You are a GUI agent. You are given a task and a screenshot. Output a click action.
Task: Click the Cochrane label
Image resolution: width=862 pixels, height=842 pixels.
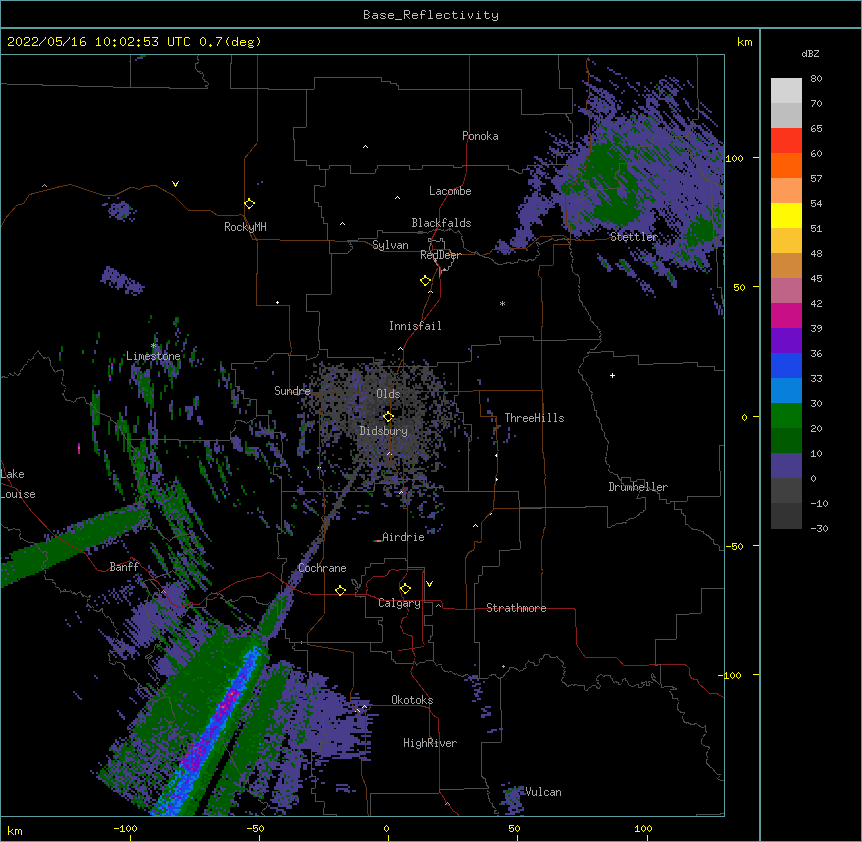322,568
